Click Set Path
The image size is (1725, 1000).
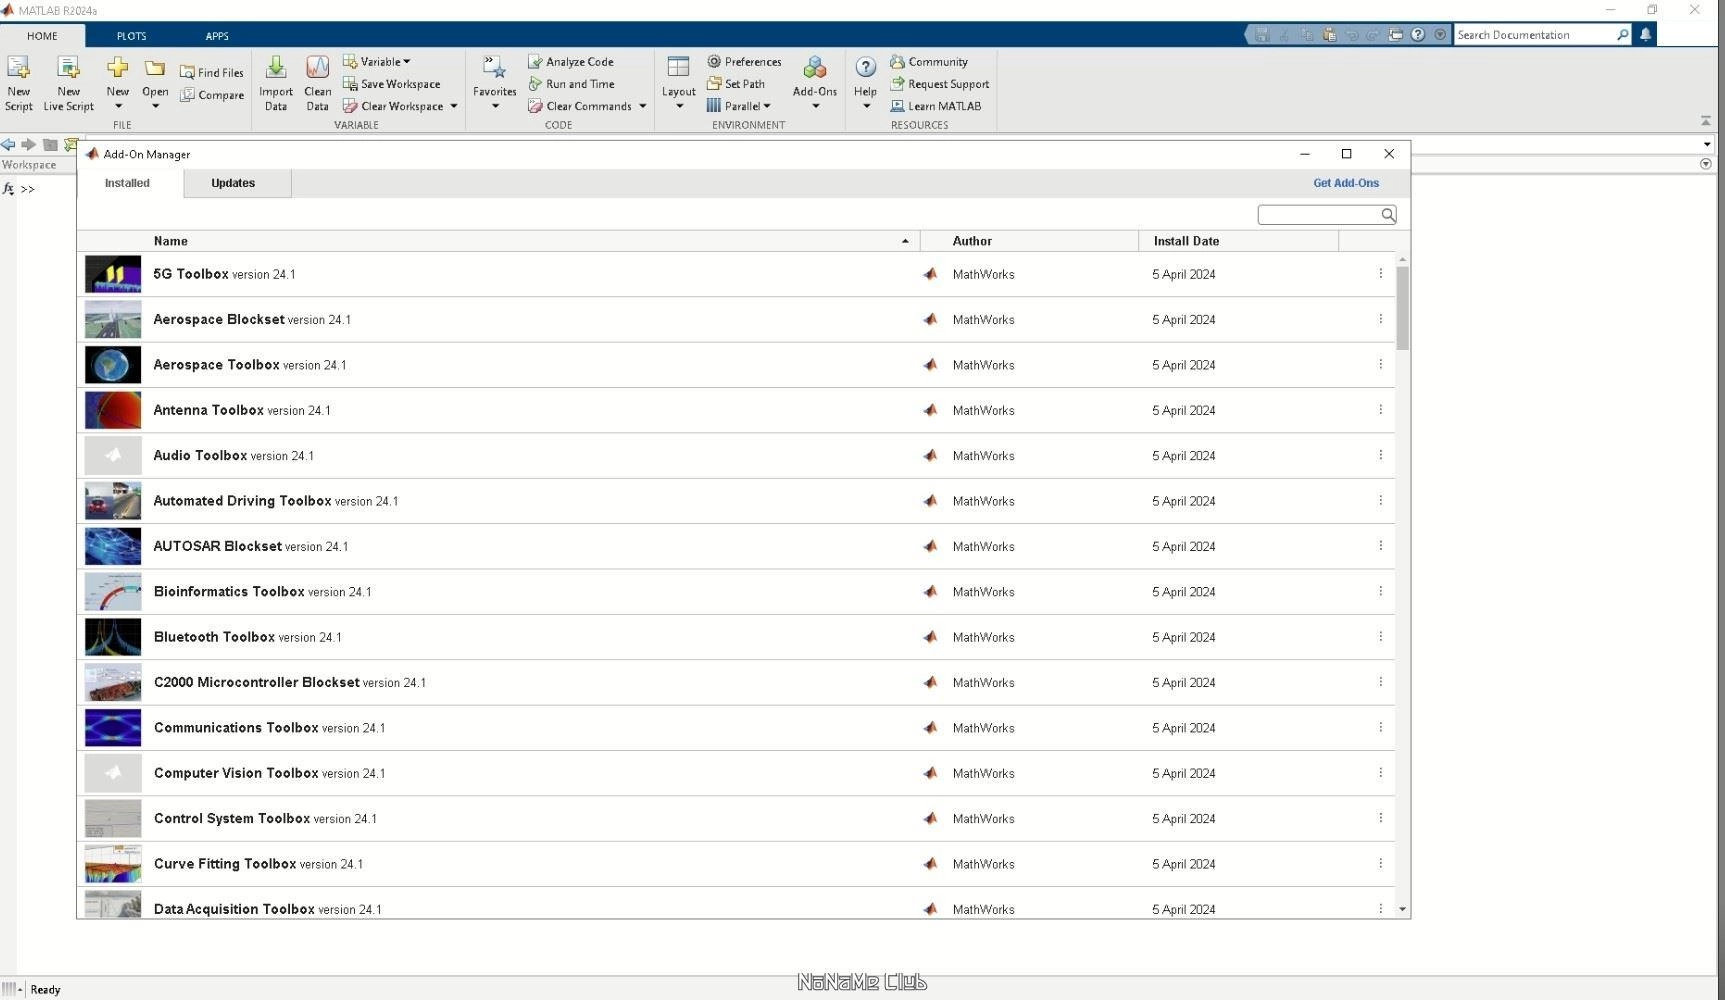(x=736, y=84)
